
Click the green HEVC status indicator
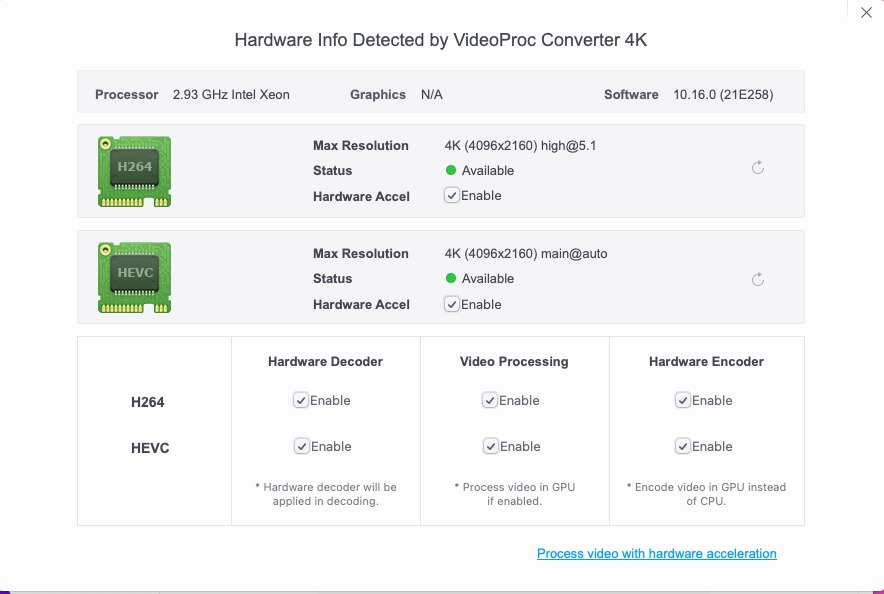click(451, 279)
